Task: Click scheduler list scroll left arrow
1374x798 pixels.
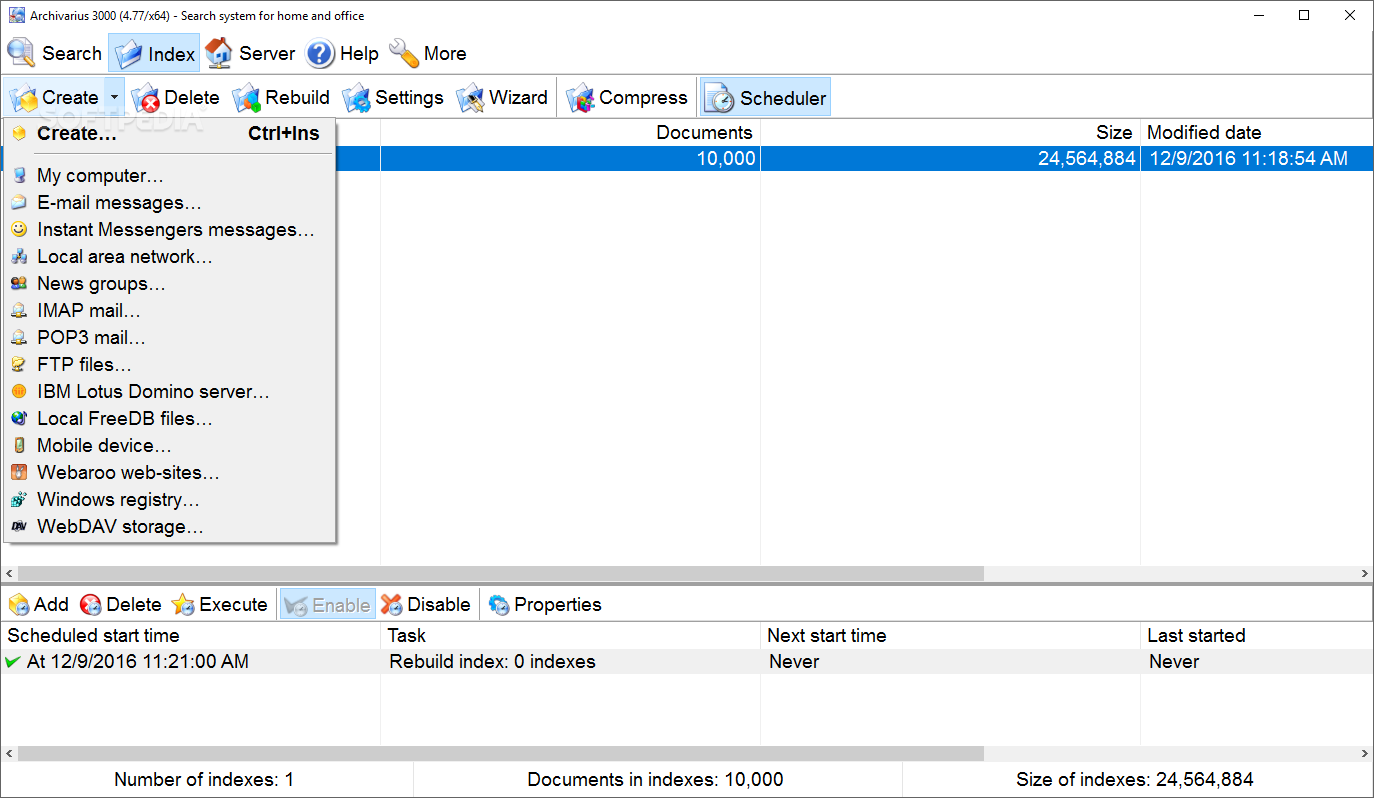Action: pos(9,754)
